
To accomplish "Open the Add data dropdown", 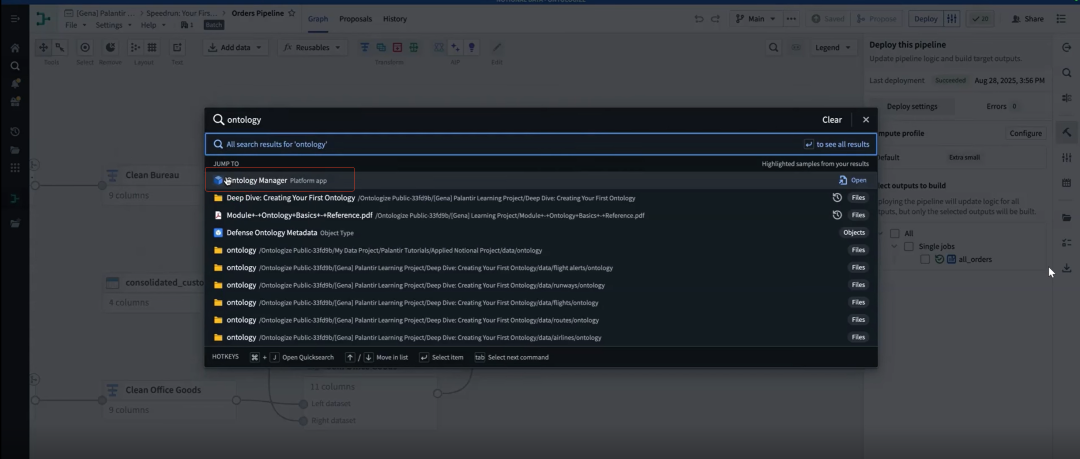I will tap(236, 48).
